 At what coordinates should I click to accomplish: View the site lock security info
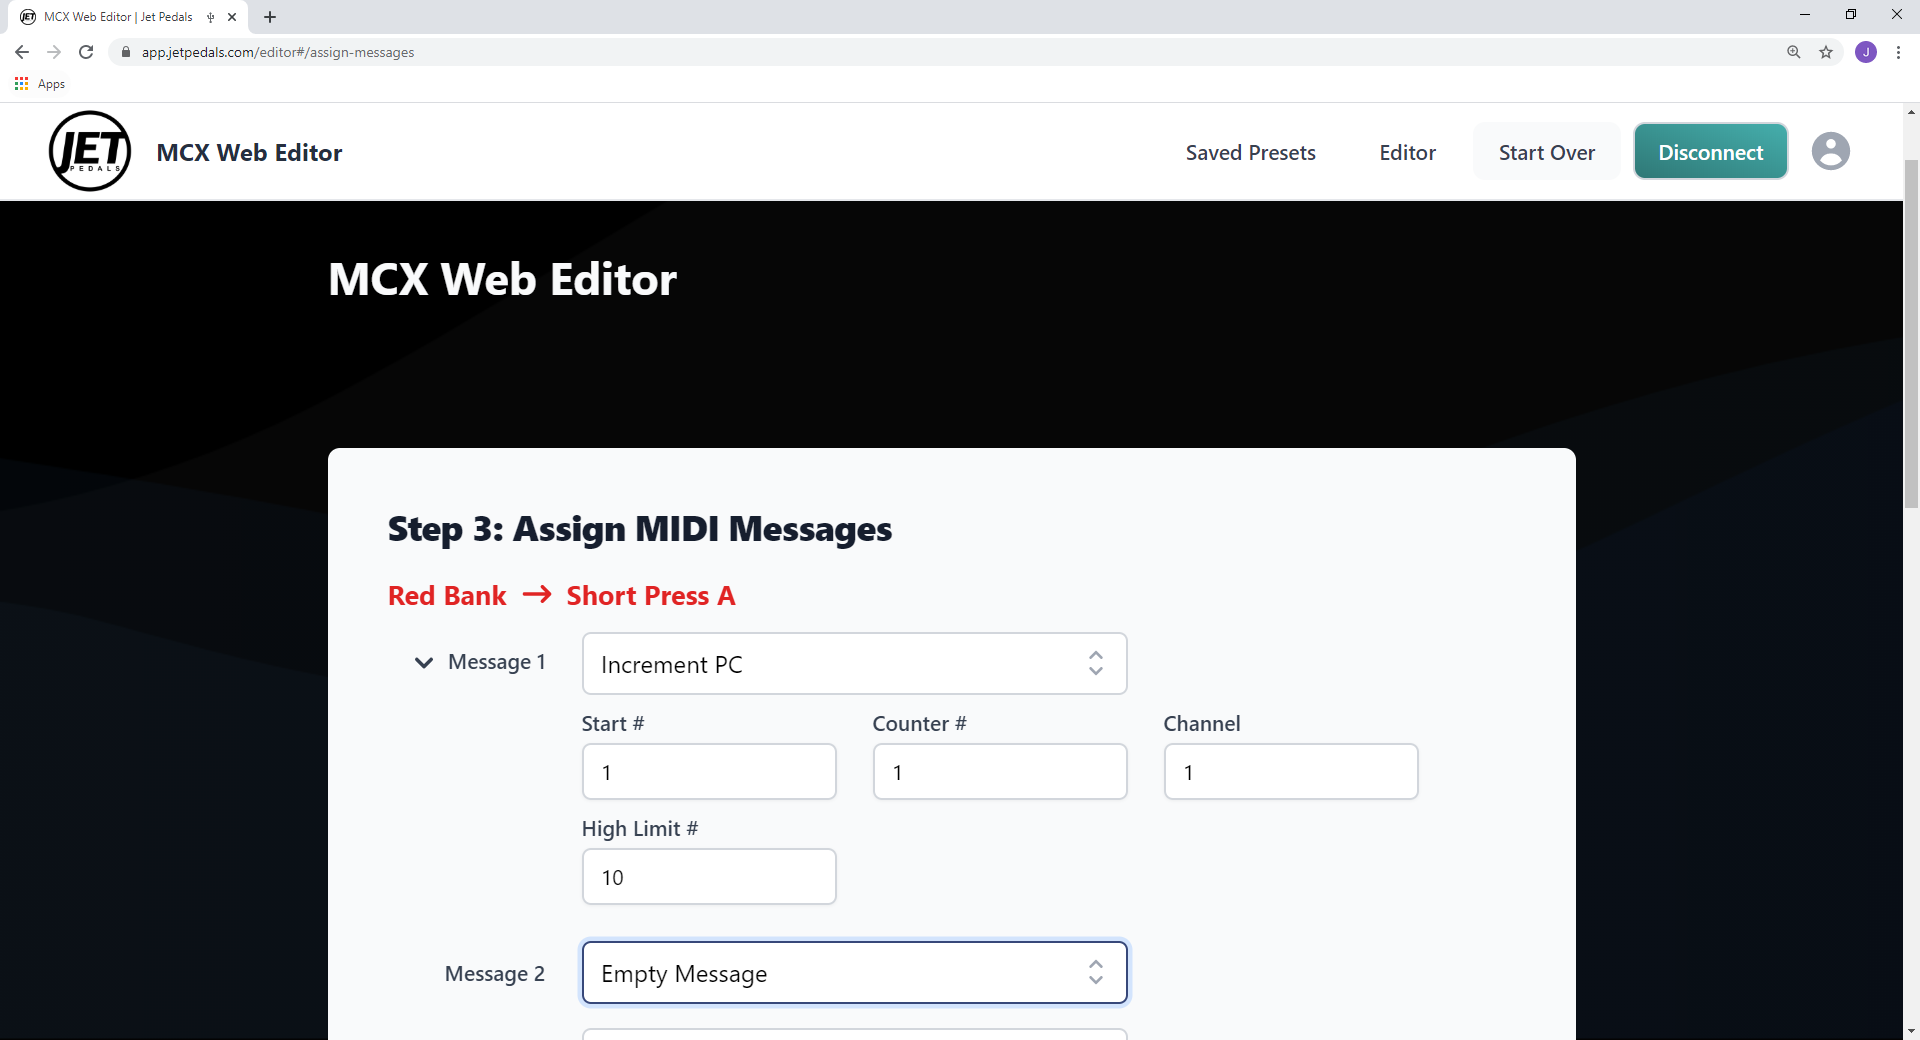125,52
